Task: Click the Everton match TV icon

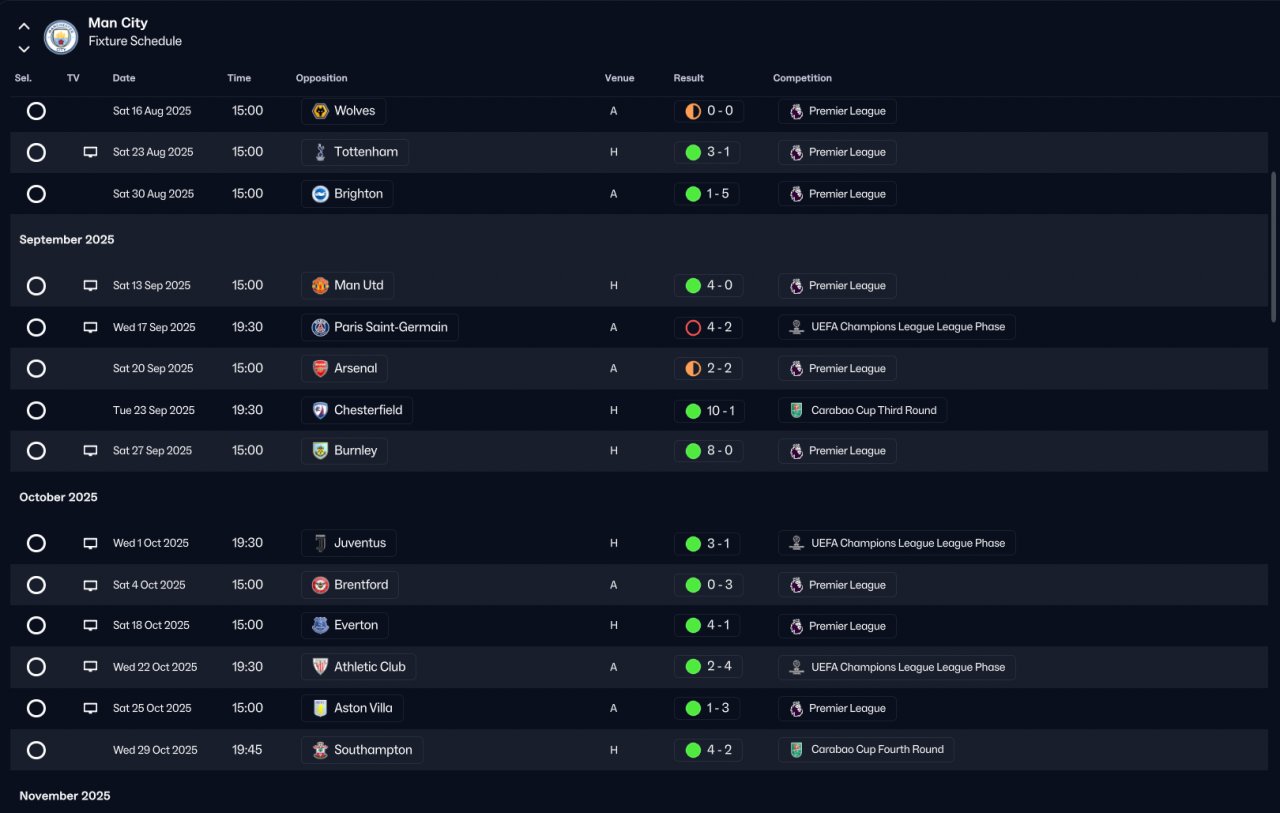Action: (x=90, y=626)
